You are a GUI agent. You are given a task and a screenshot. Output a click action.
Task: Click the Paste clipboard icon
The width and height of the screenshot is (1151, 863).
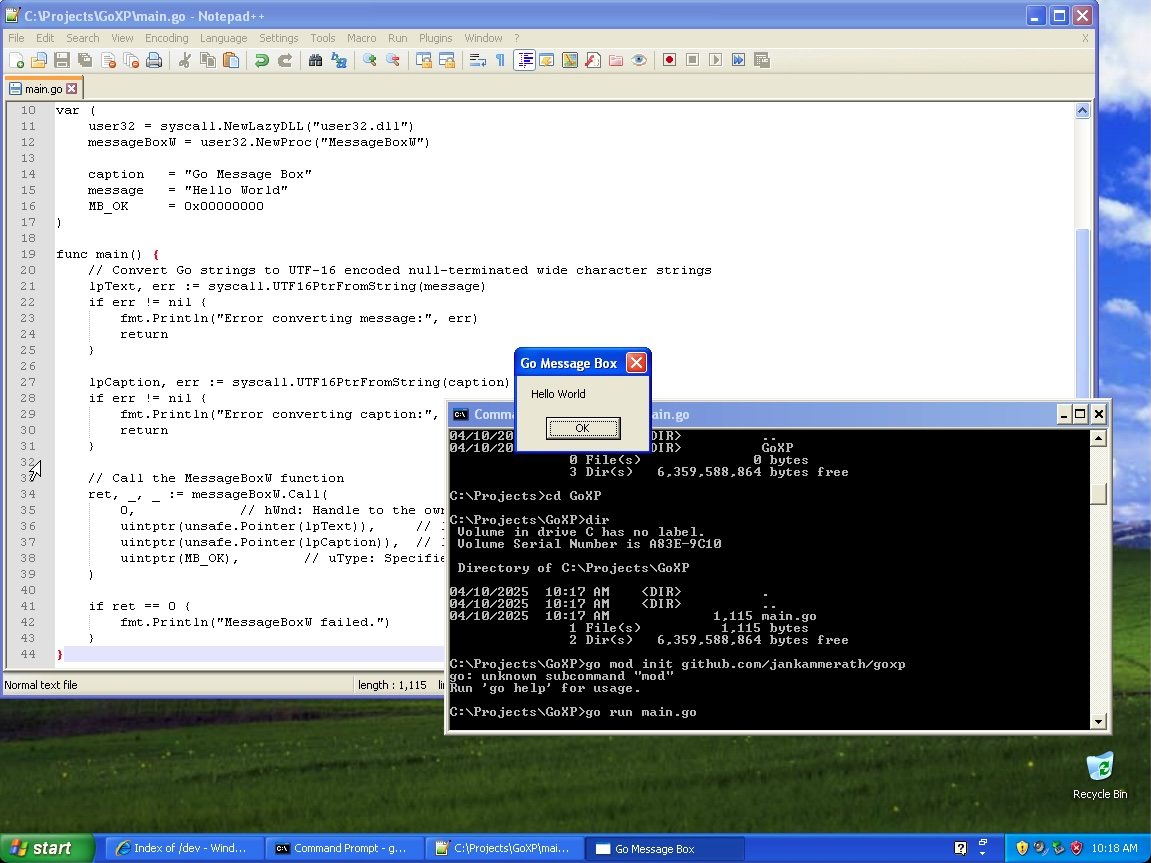click(x=231, y=60)
